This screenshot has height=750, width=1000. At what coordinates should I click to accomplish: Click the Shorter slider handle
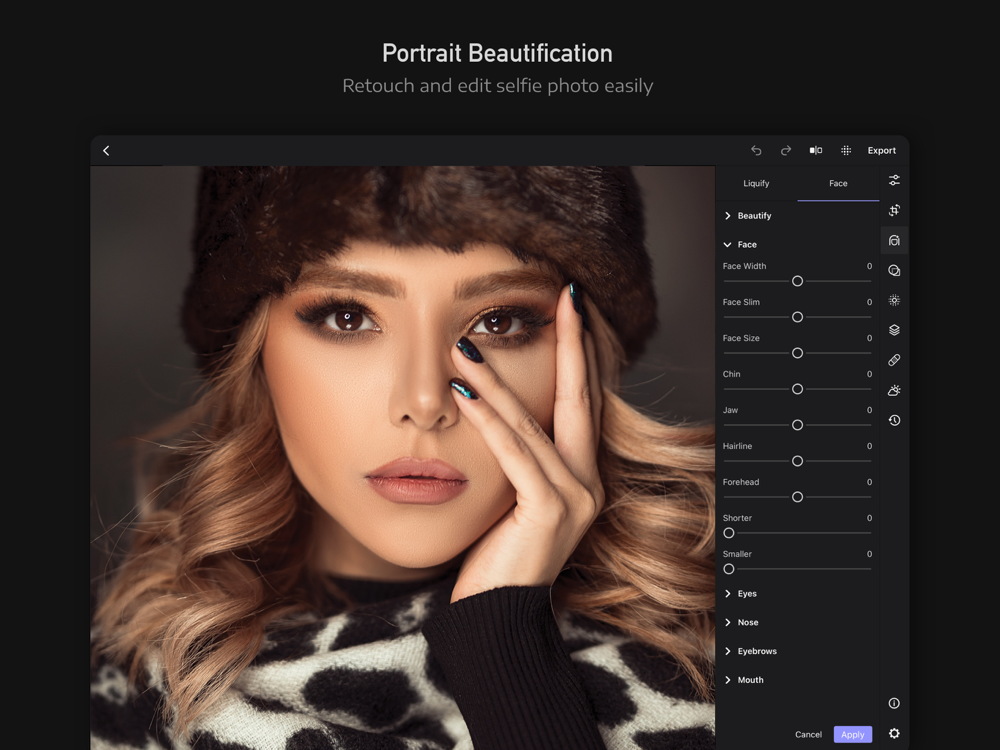(x=729, y=533)
